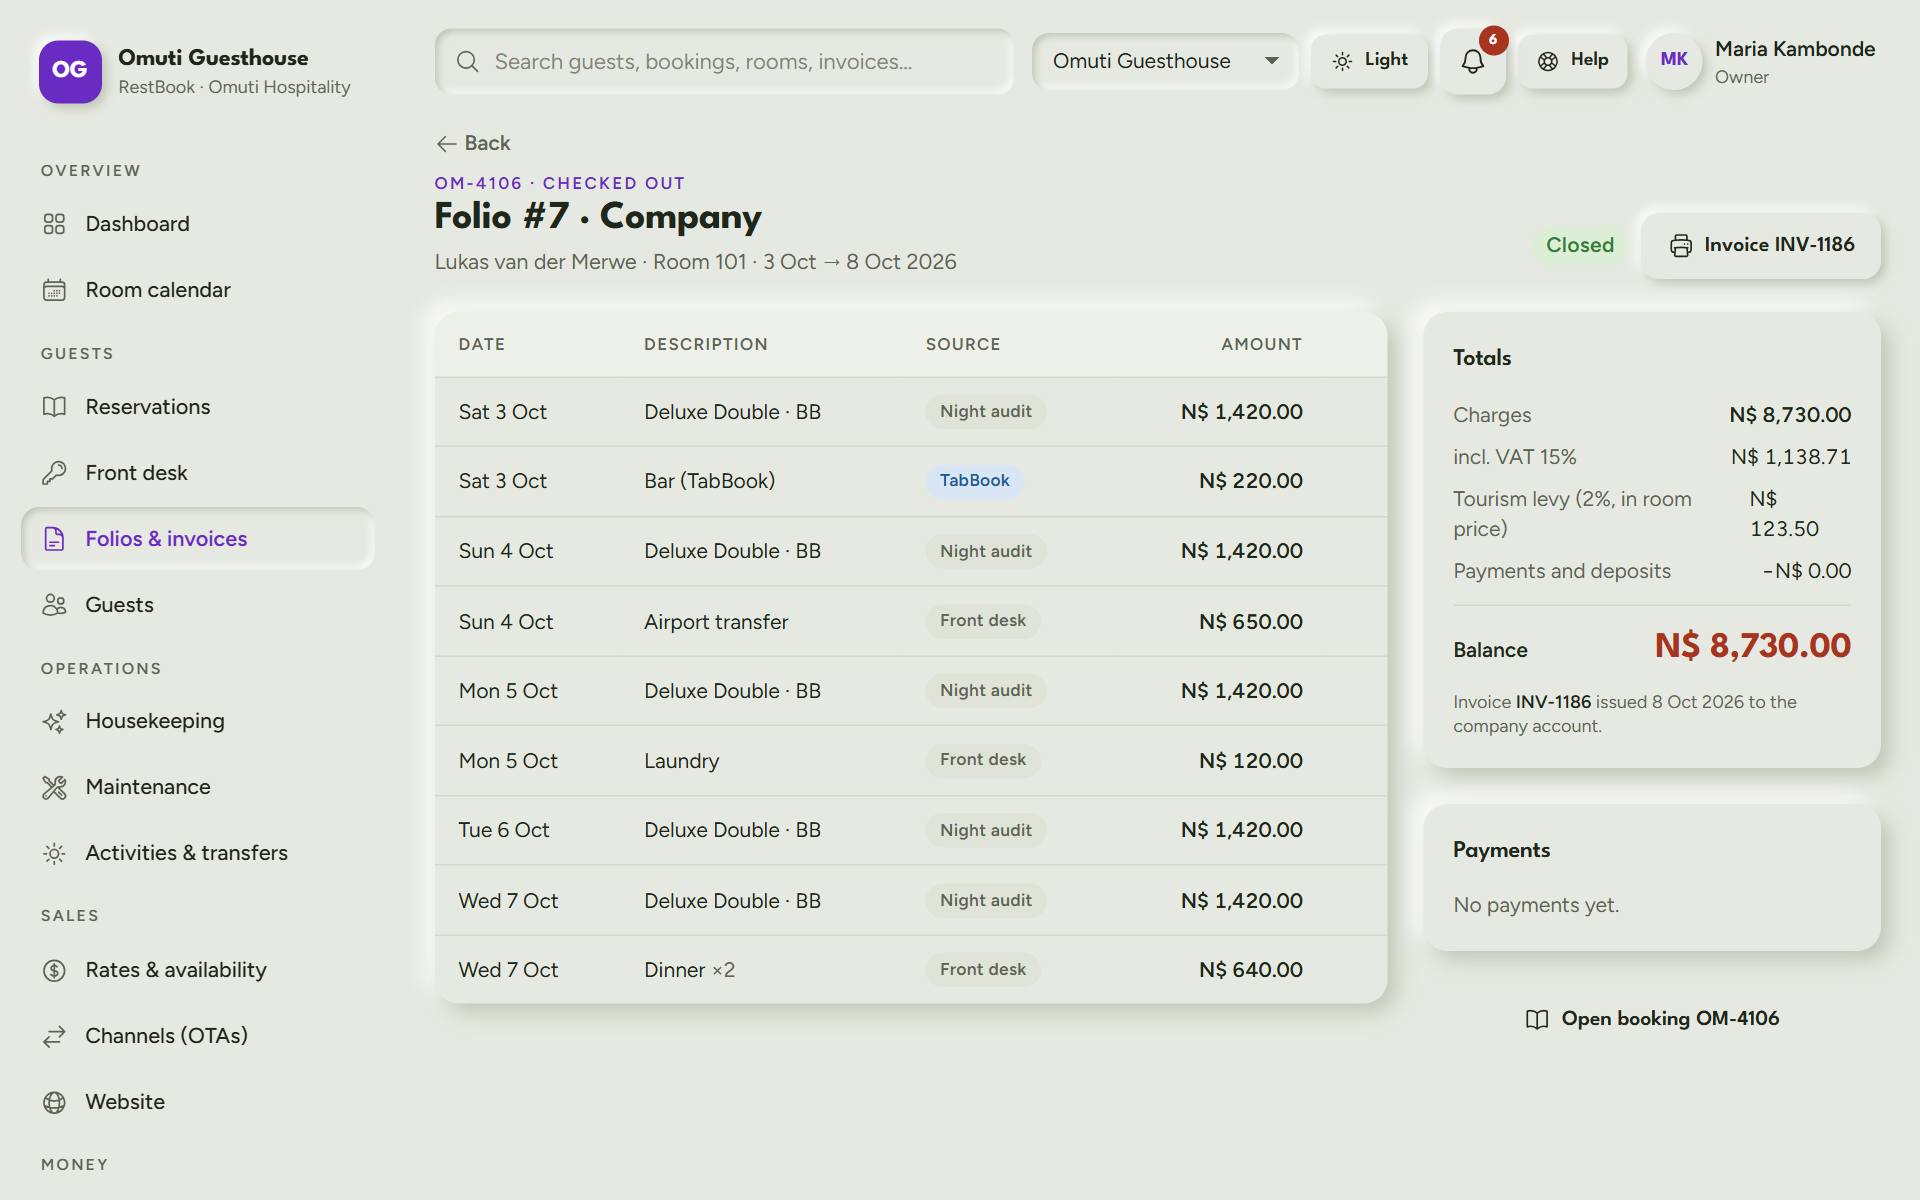The width and height of the screenshot is (1920, 1200).
Task: Click the Activities & transfers sun icon
Action: 54,853
